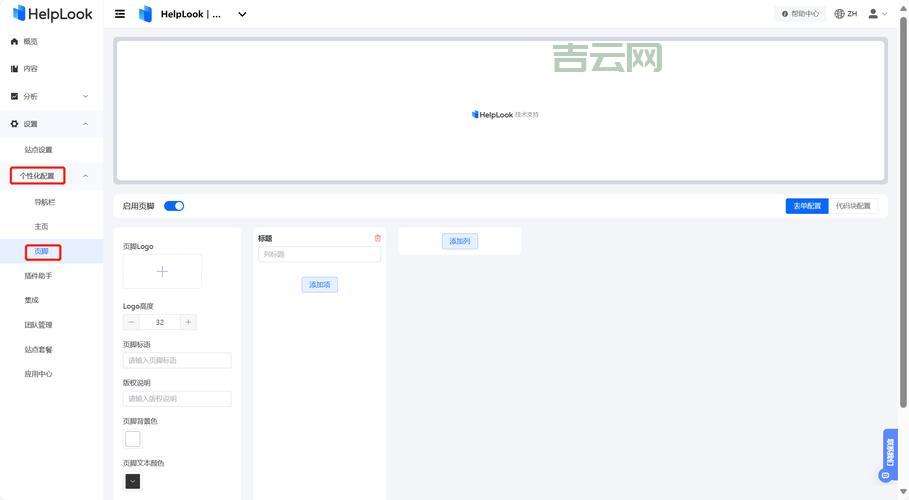The width and height of the screenshot is (909, 500).
Task: Click the 添加项 button
Action: point(319,285)
